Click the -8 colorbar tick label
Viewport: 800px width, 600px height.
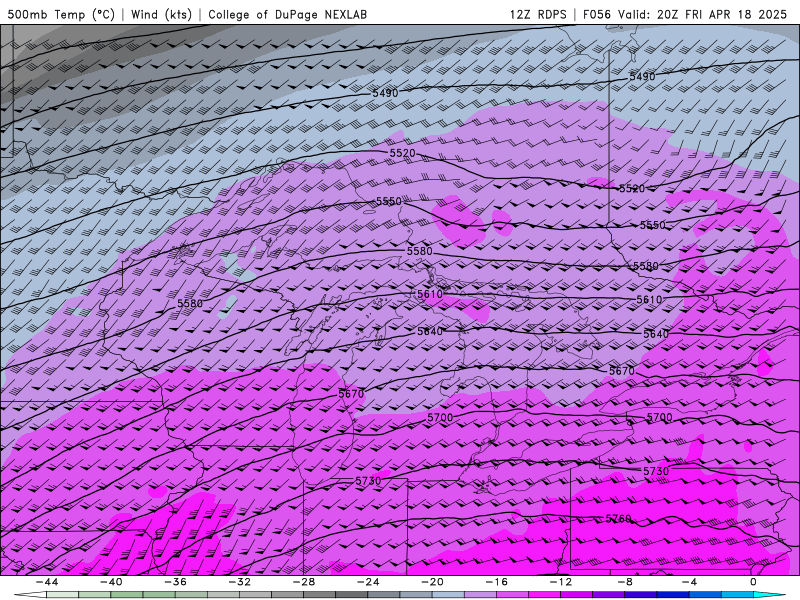click(625, 582)
